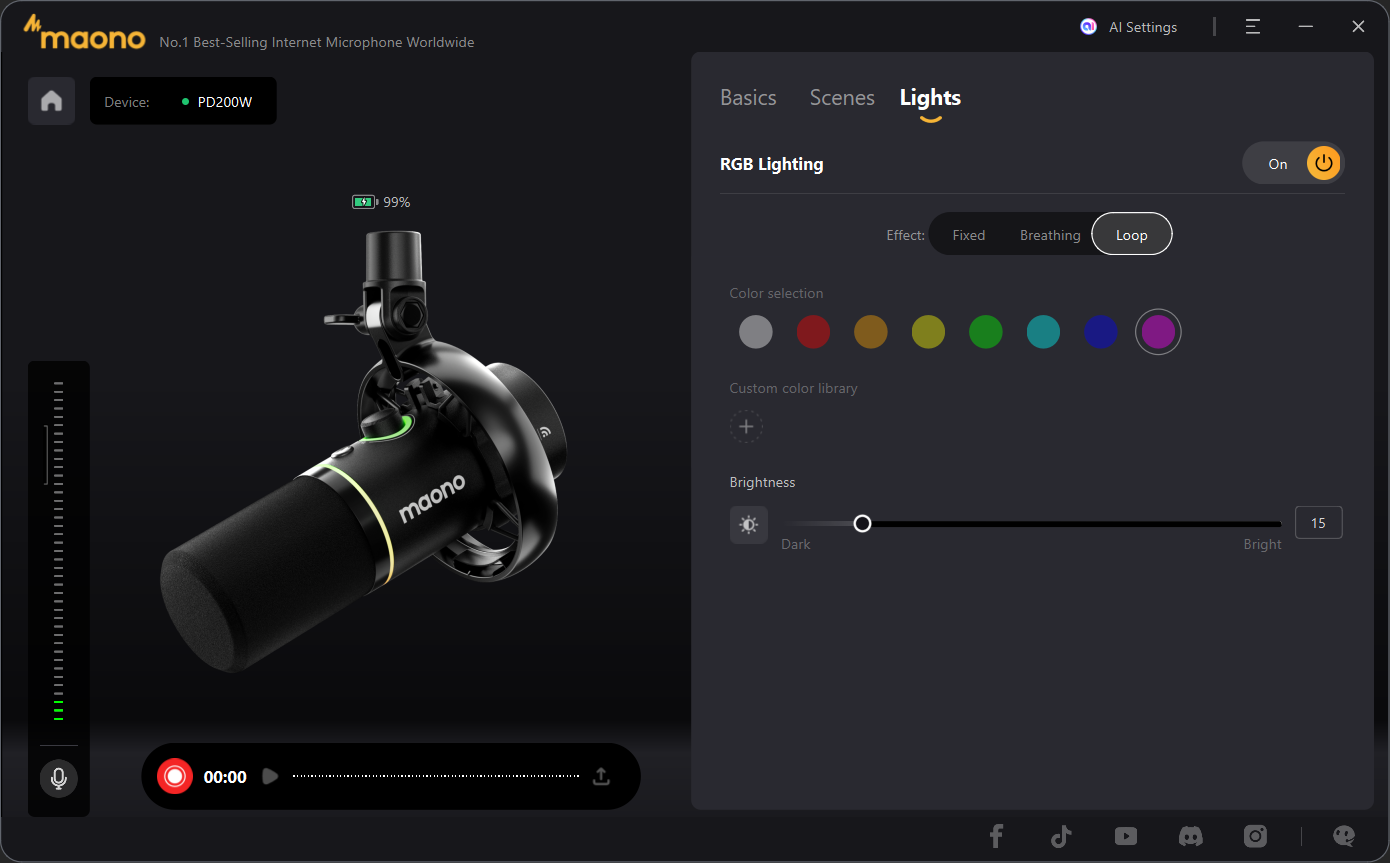Viewport: 1390px width, 863px height.
Task: Choose the blue color swatch
Action: (1101, 332)
